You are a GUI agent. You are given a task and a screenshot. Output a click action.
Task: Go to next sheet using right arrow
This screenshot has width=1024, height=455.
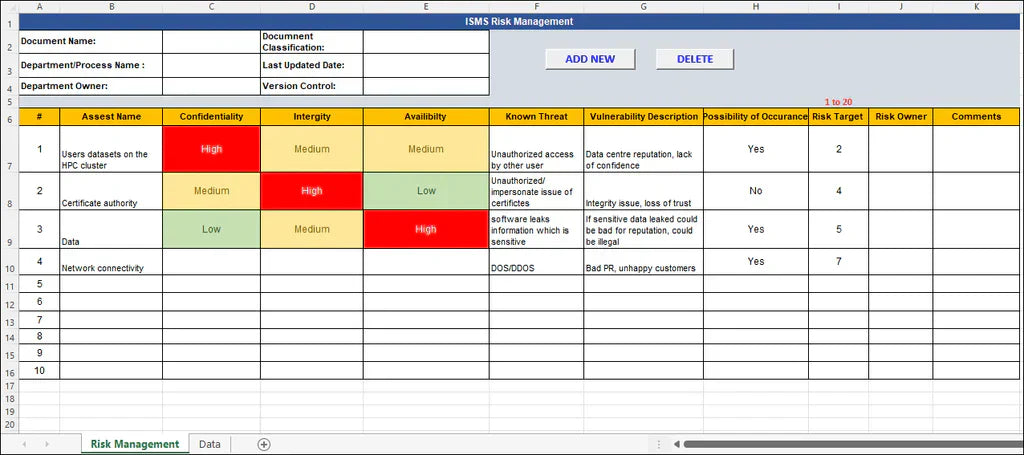tap(46, 445)
